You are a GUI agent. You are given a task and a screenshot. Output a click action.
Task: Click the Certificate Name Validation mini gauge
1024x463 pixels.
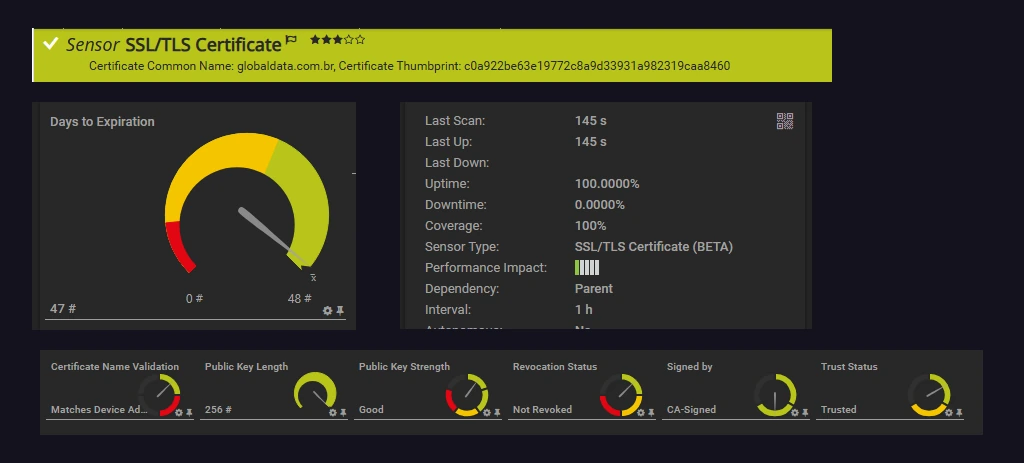click(159, 394)
